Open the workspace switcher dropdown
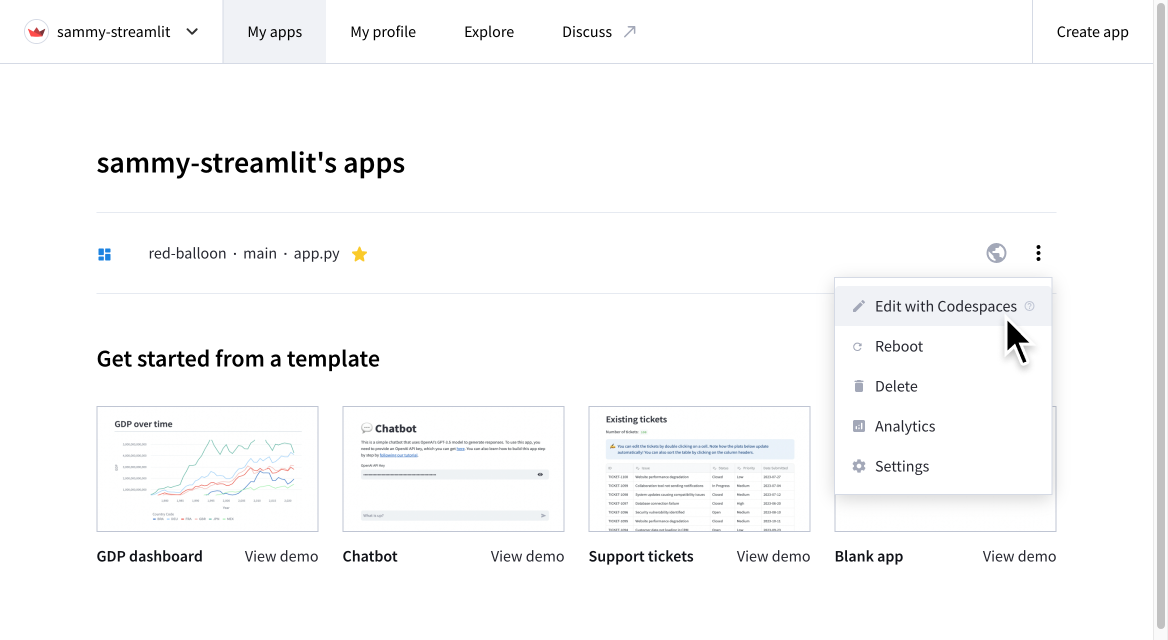1168x640 pixels. click(191, 31)
